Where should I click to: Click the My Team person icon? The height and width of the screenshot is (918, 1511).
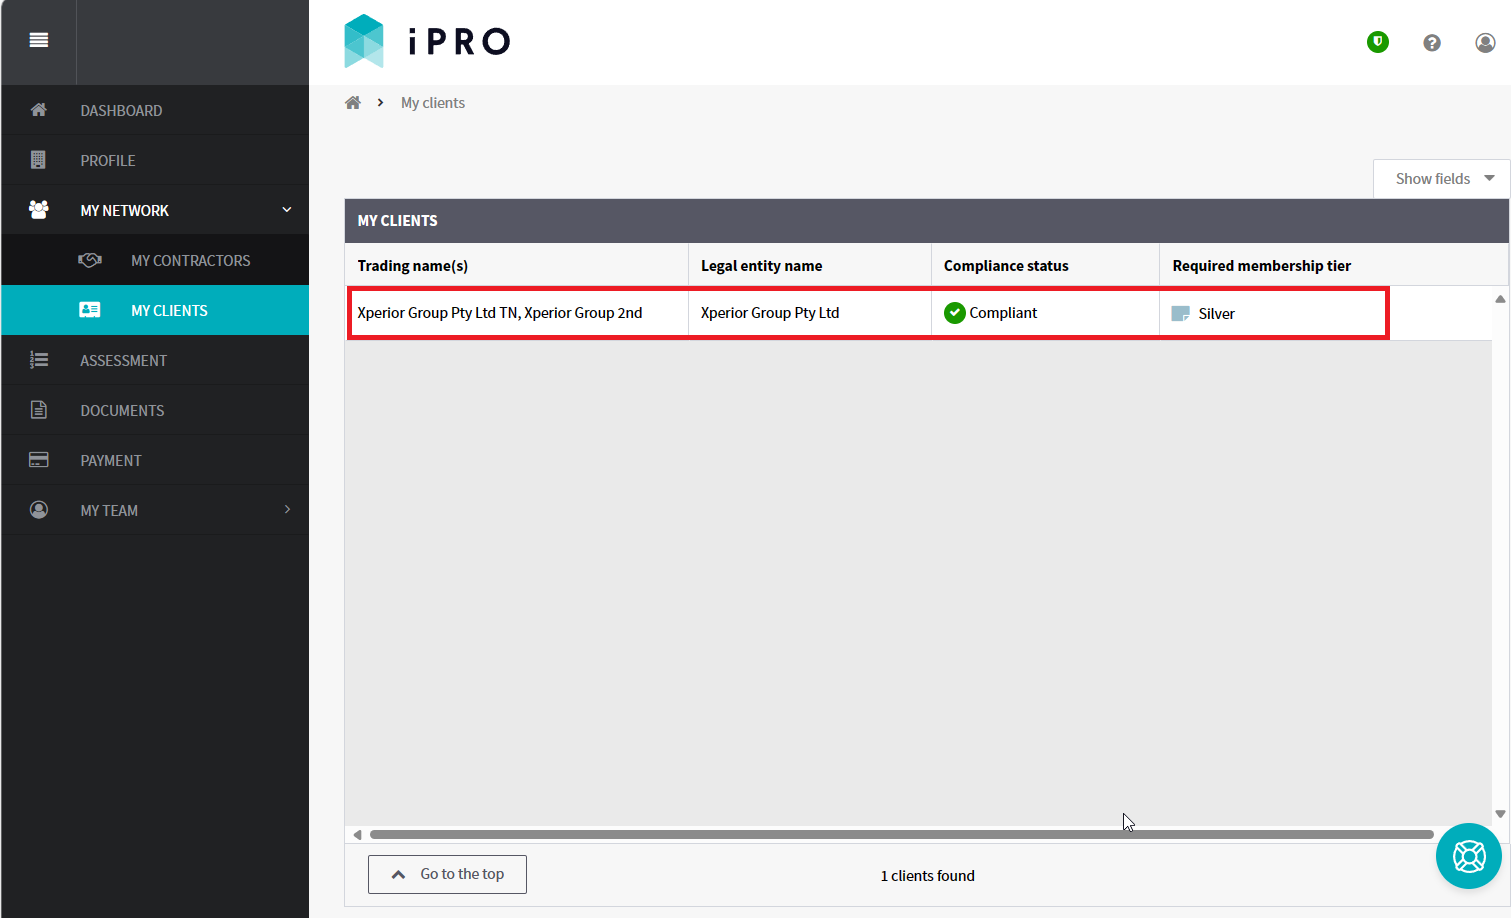(39, 510)
